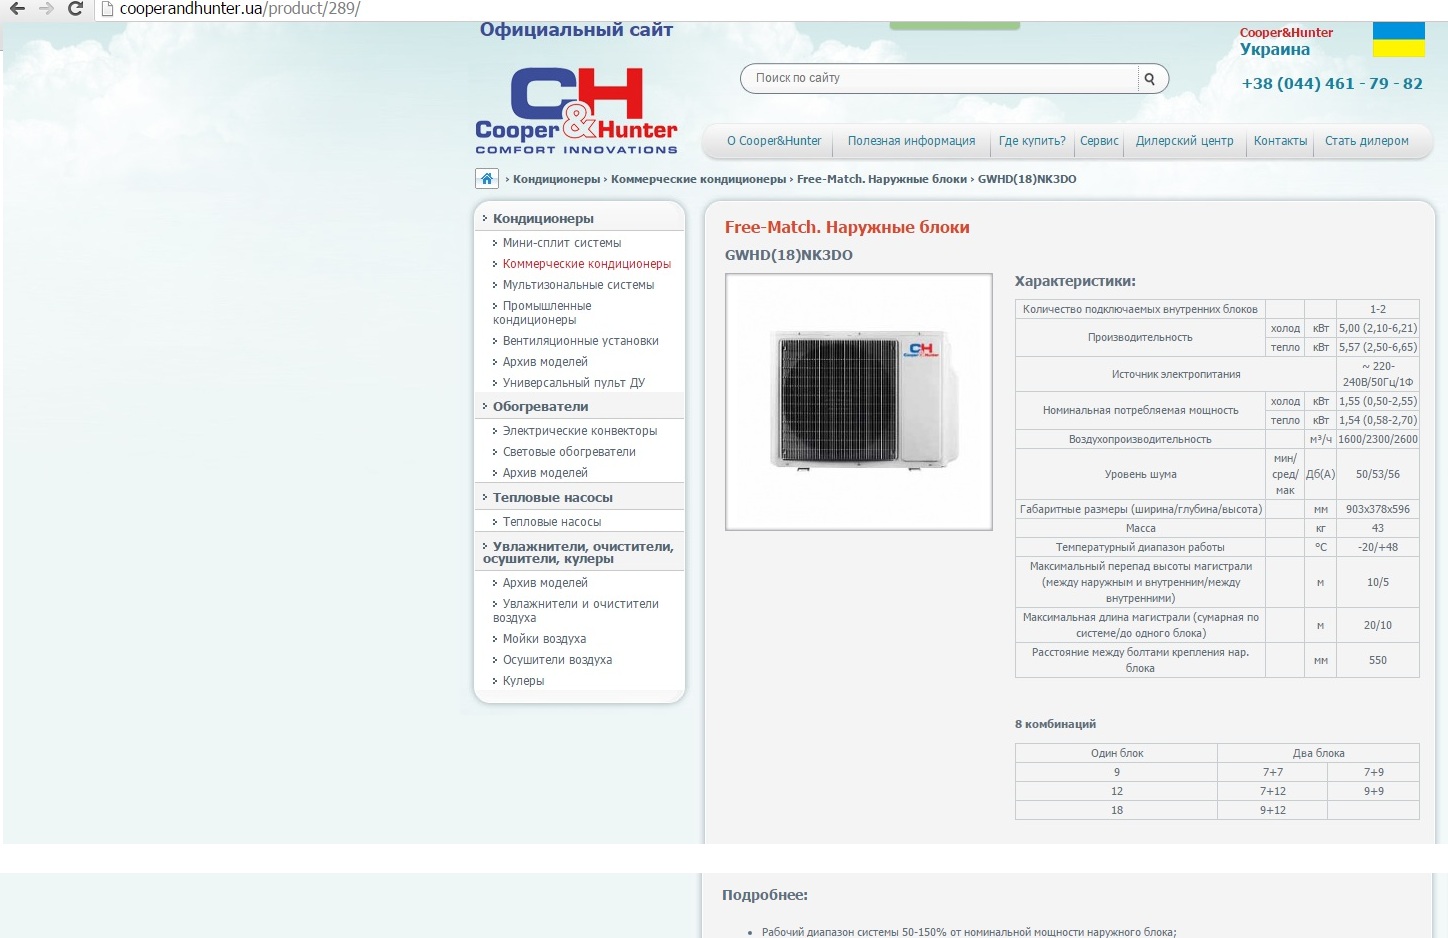This screenshot has height=938, width=1448.
Task: Open the 'Сервис' menu item
Action: (x=1099, y=141)
